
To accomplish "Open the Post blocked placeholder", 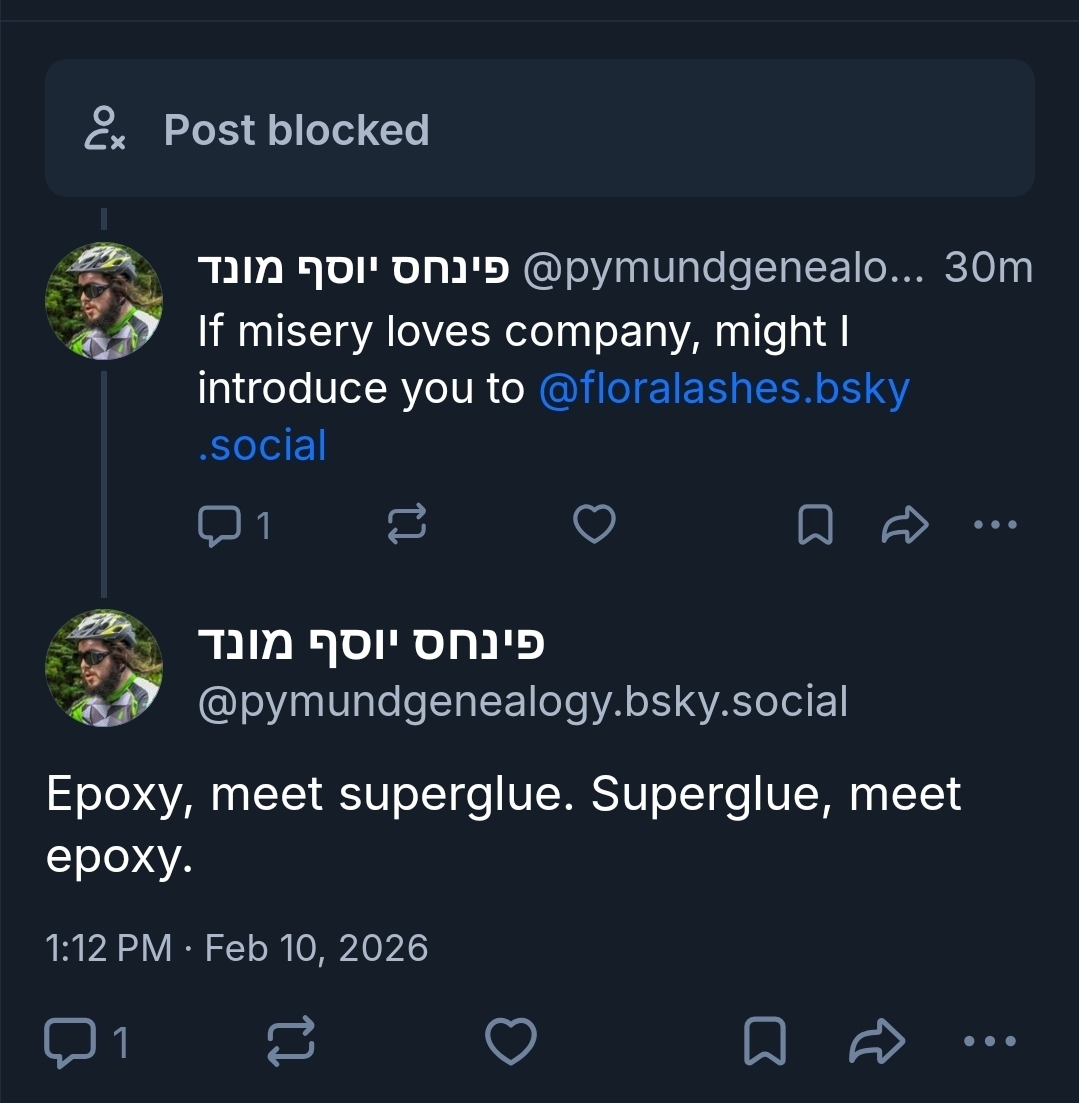I will point(539,129).
